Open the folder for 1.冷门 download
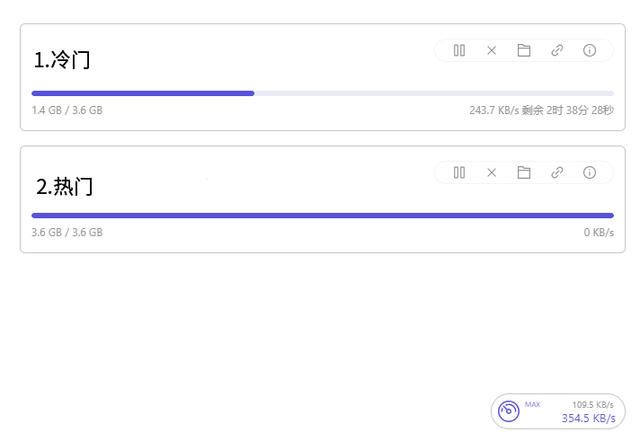 [x=524, y=50]
